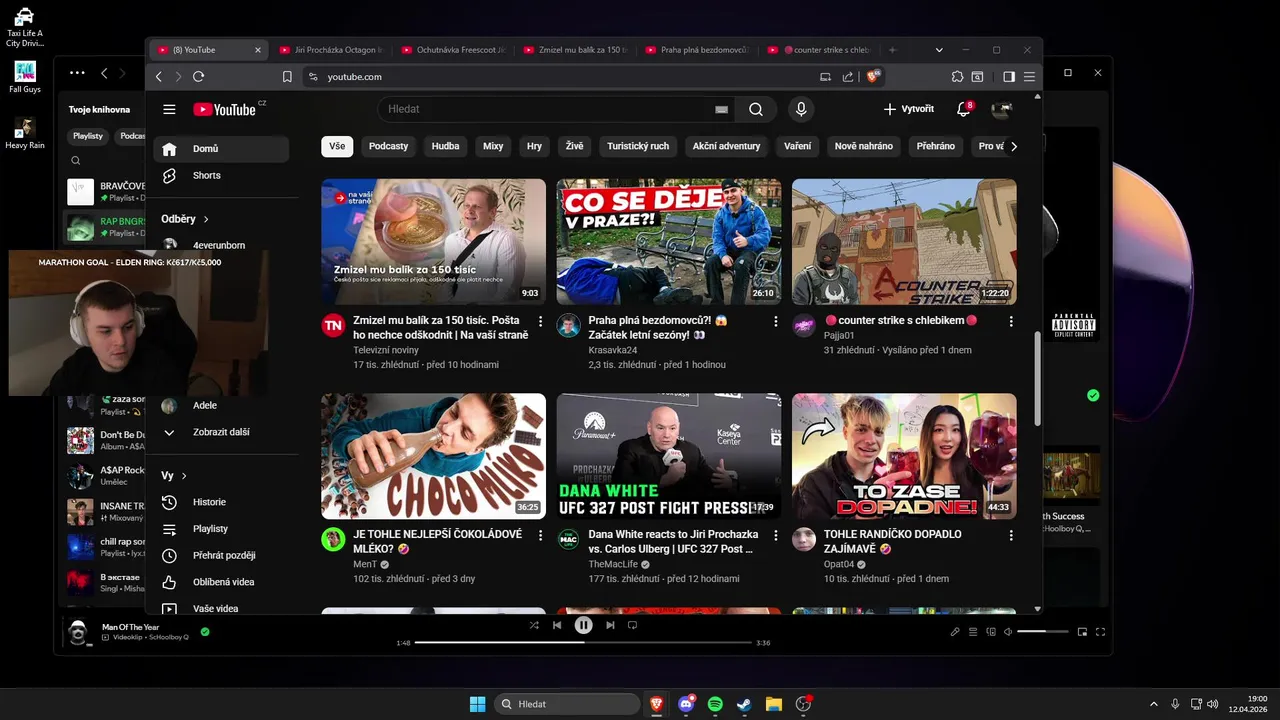Open Playlisty in YouTube sidebar

(221, 529)
